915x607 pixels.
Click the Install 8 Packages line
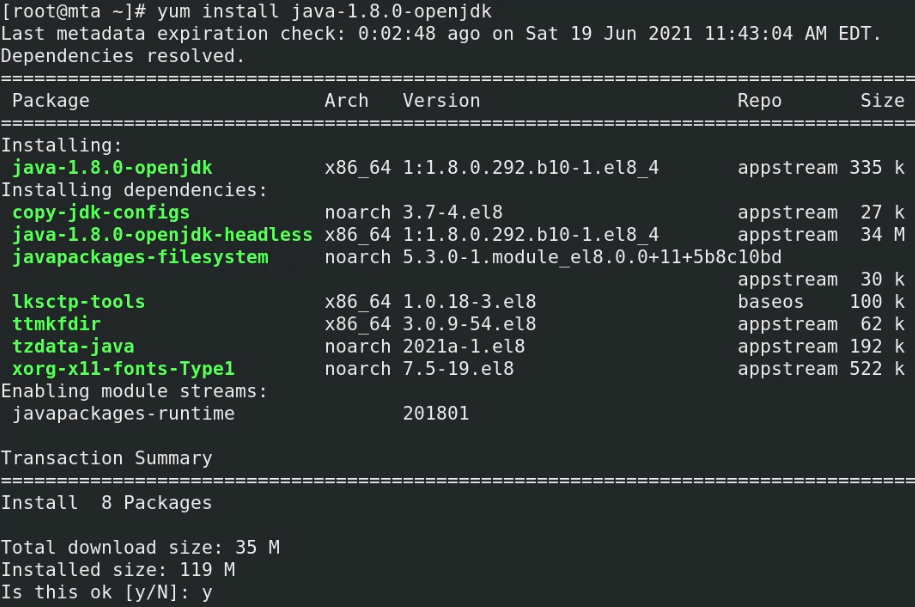pos(106,503)
